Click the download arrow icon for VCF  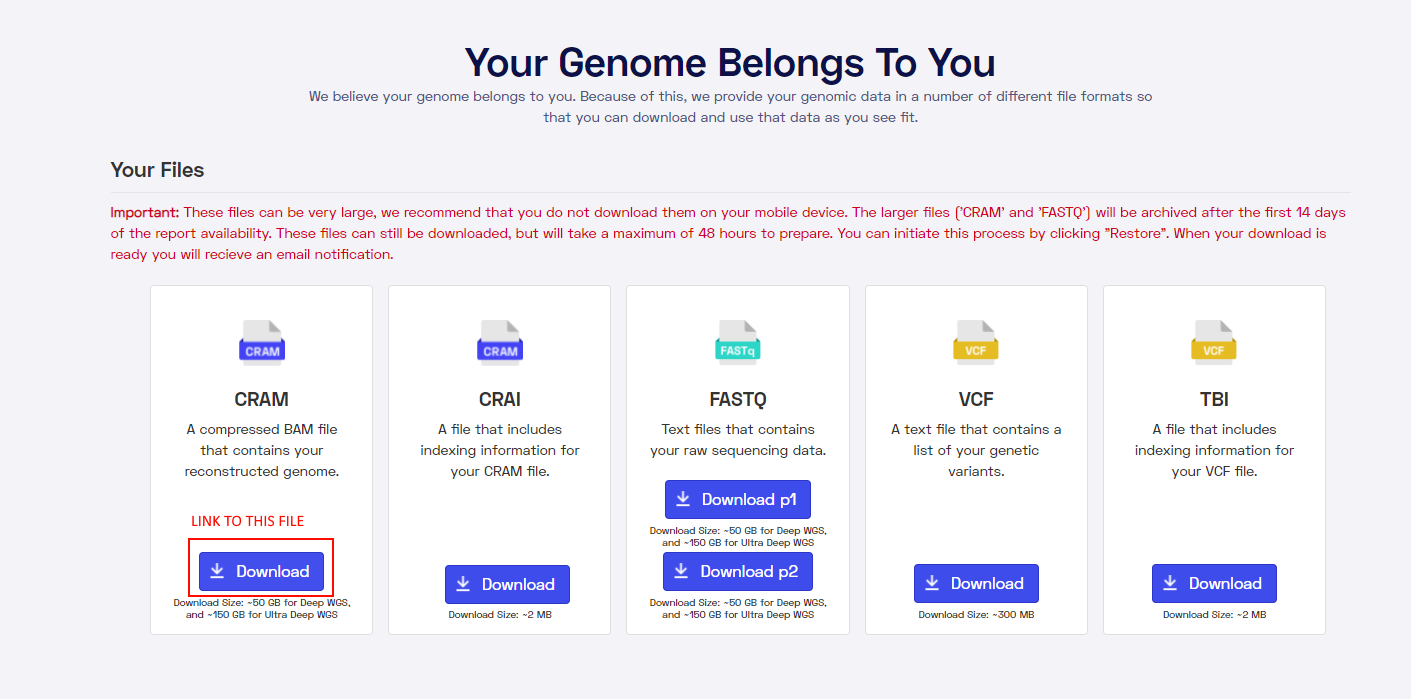click(932, 583)
